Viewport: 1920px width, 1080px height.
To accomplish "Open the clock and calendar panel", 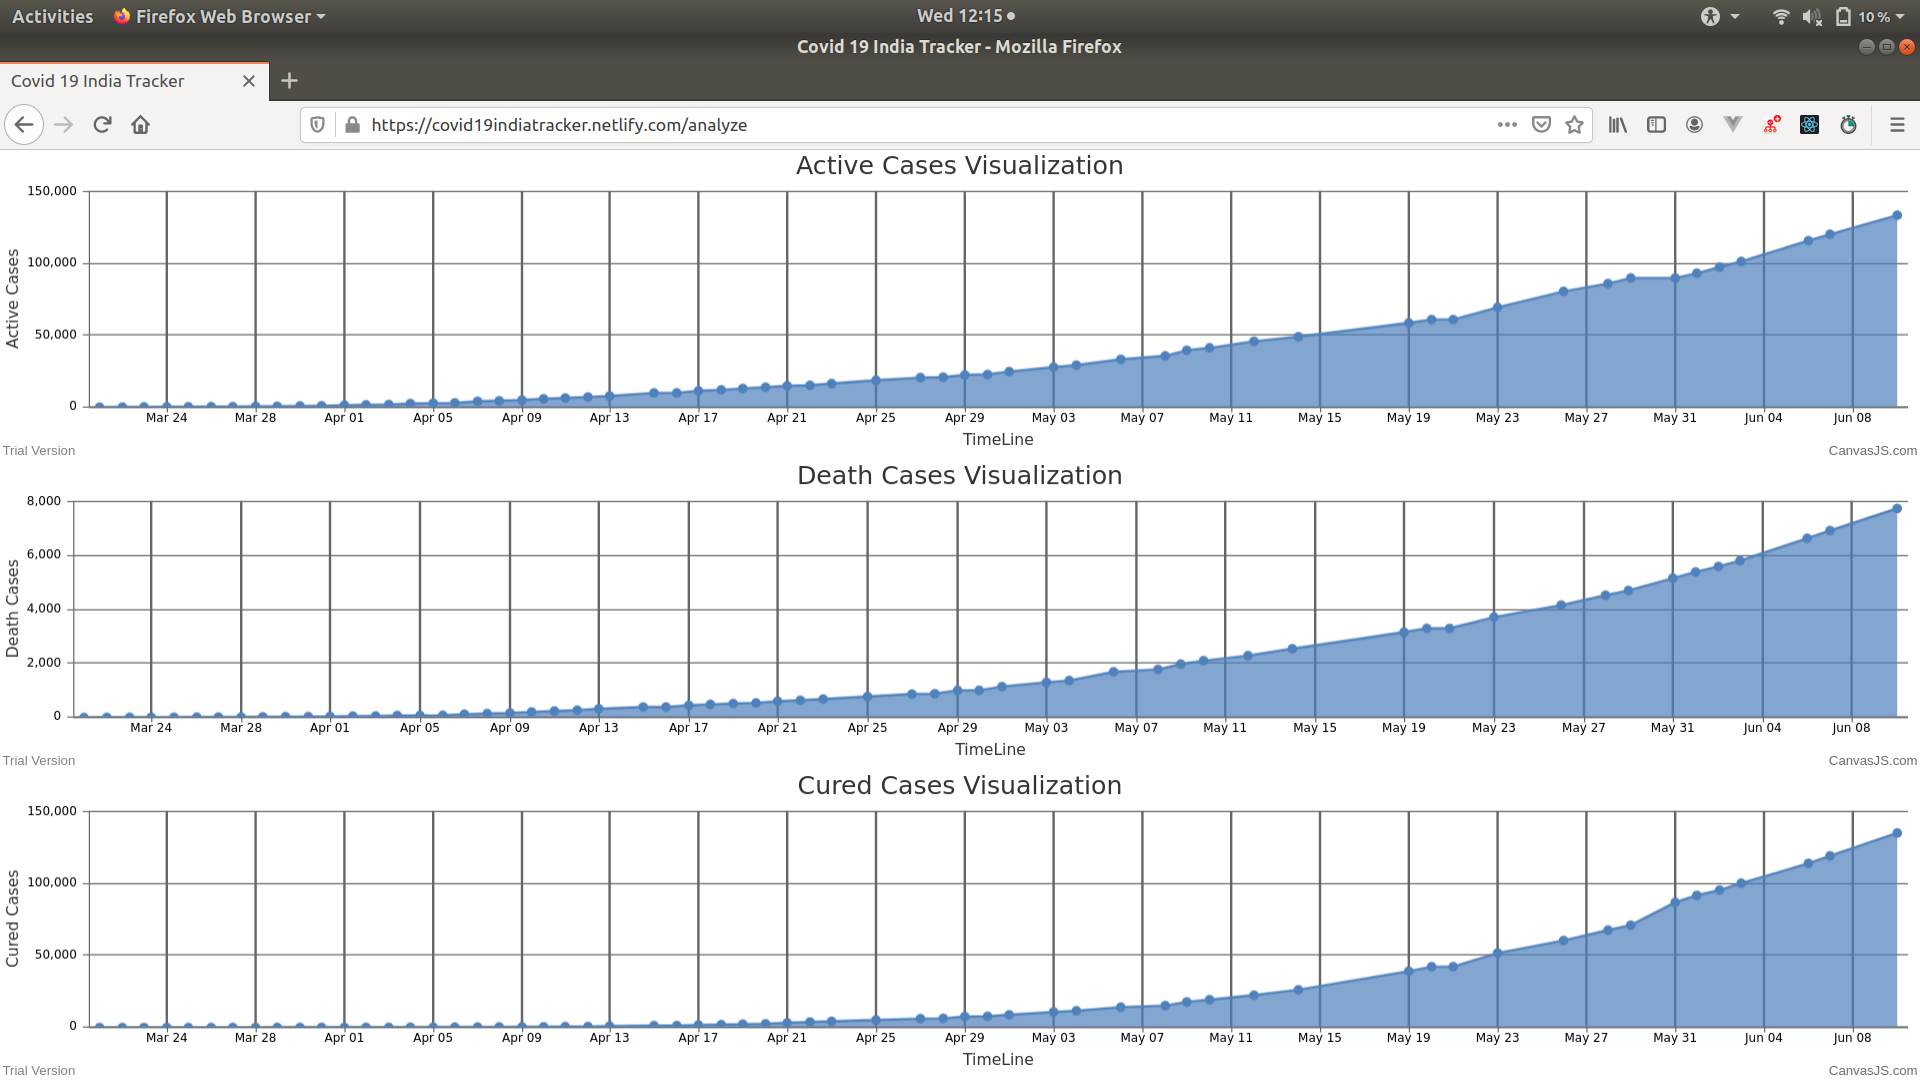I will [965, 16].
